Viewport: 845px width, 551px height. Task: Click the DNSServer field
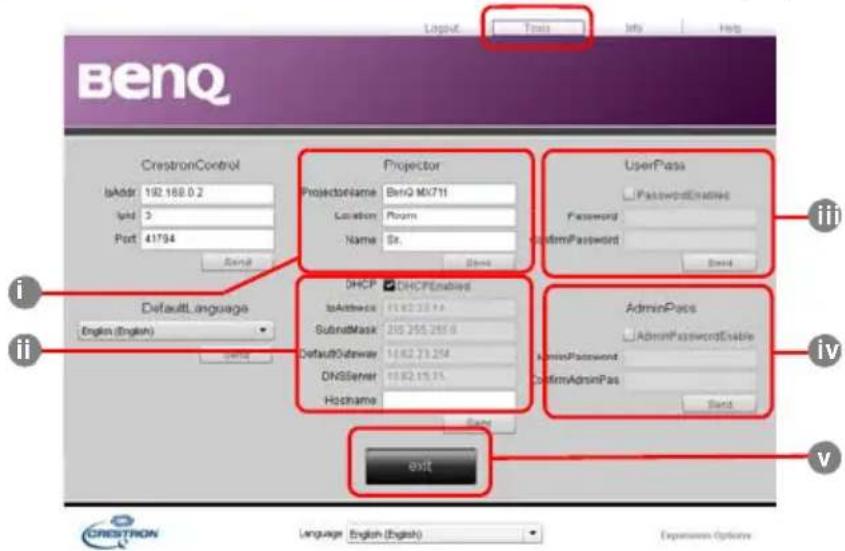click(449, 376)
